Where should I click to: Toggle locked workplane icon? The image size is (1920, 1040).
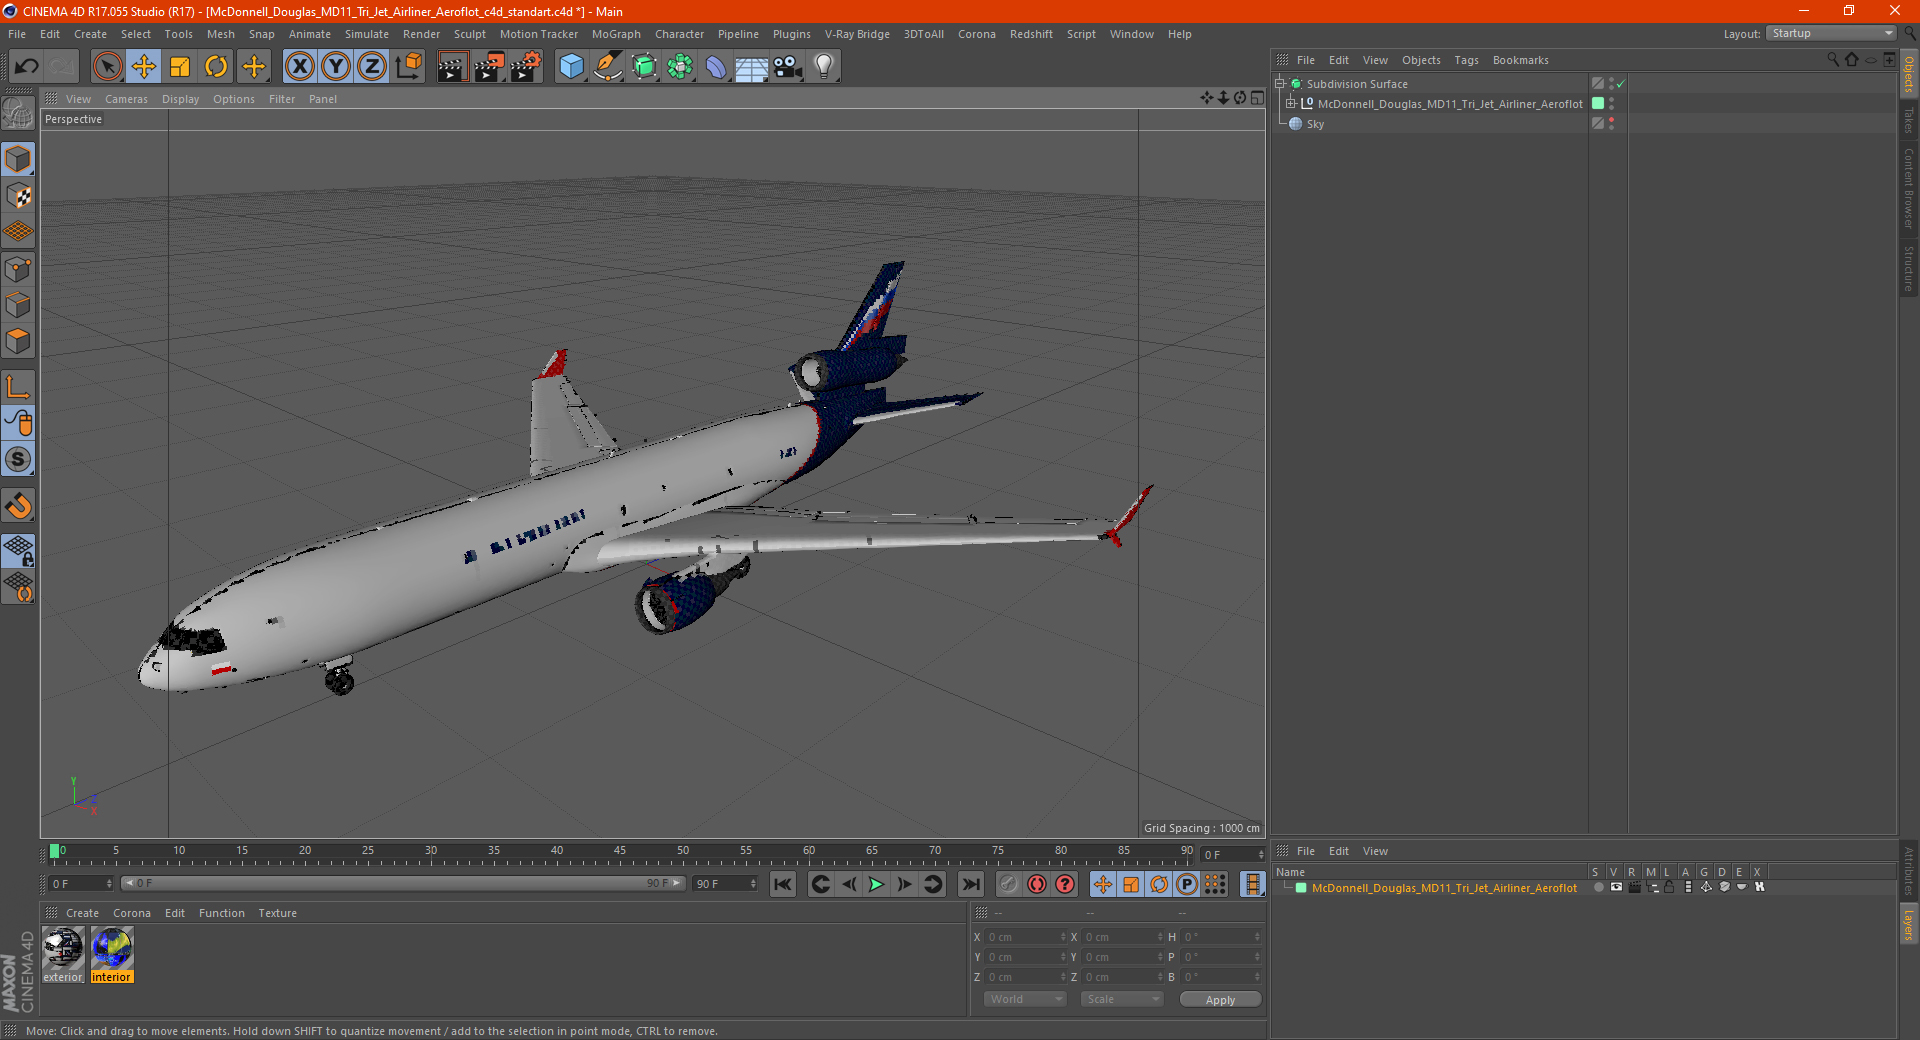(18, 550)
